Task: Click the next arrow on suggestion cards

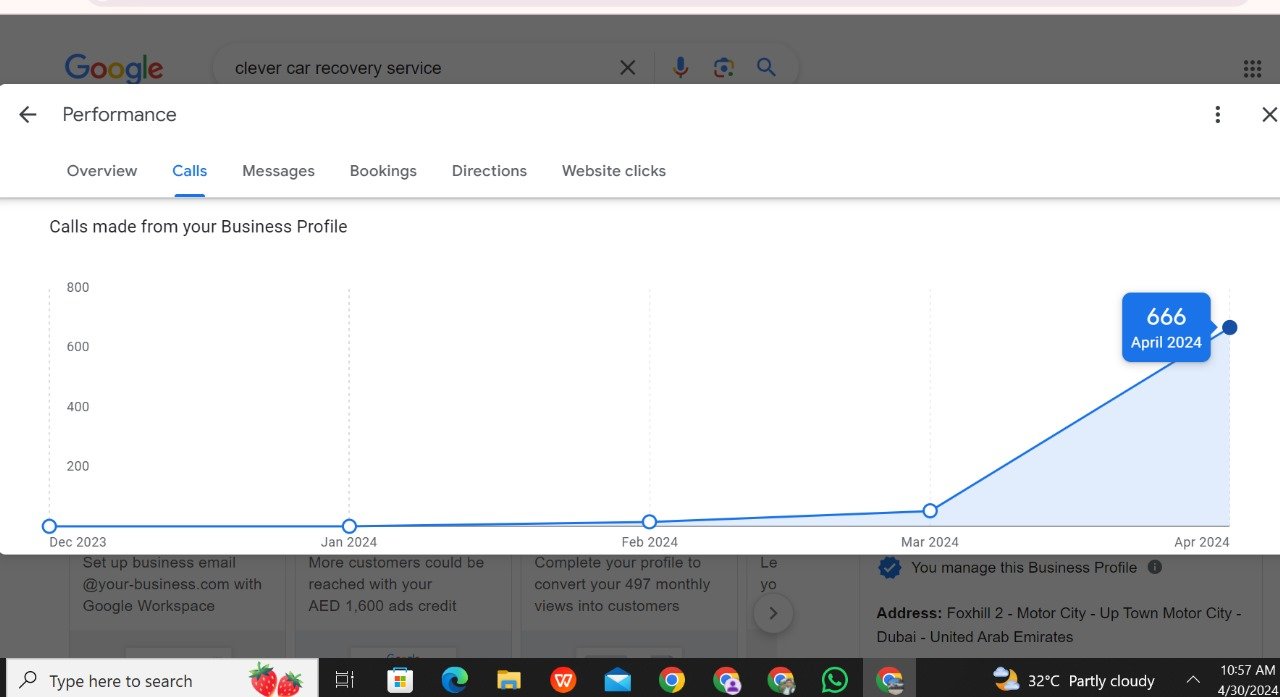Action: (x=773, y=613)
